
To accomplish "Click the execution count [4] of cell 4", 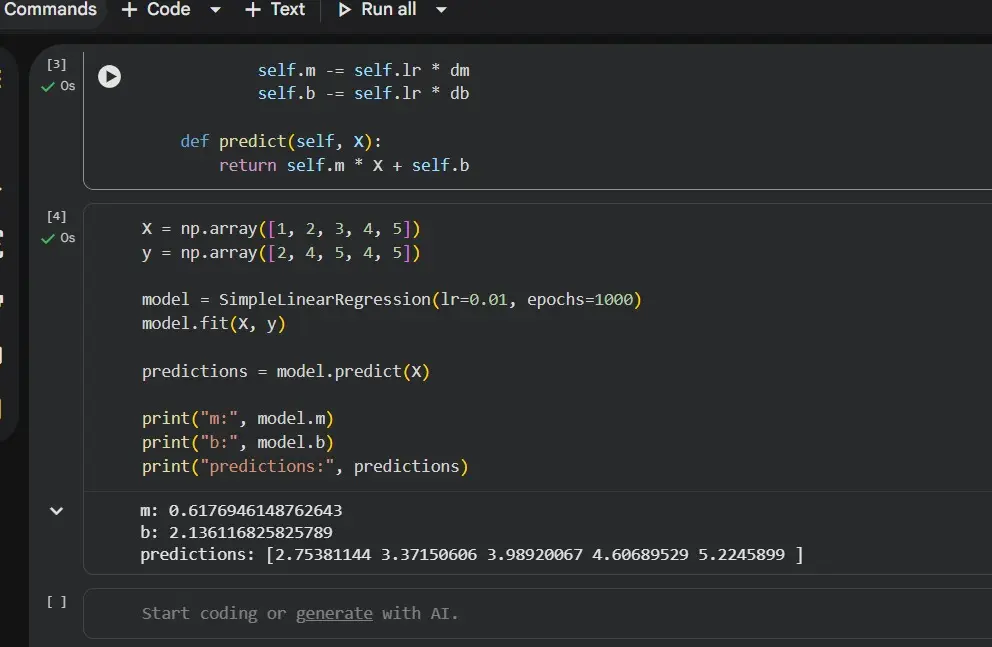I will (56, 216).
